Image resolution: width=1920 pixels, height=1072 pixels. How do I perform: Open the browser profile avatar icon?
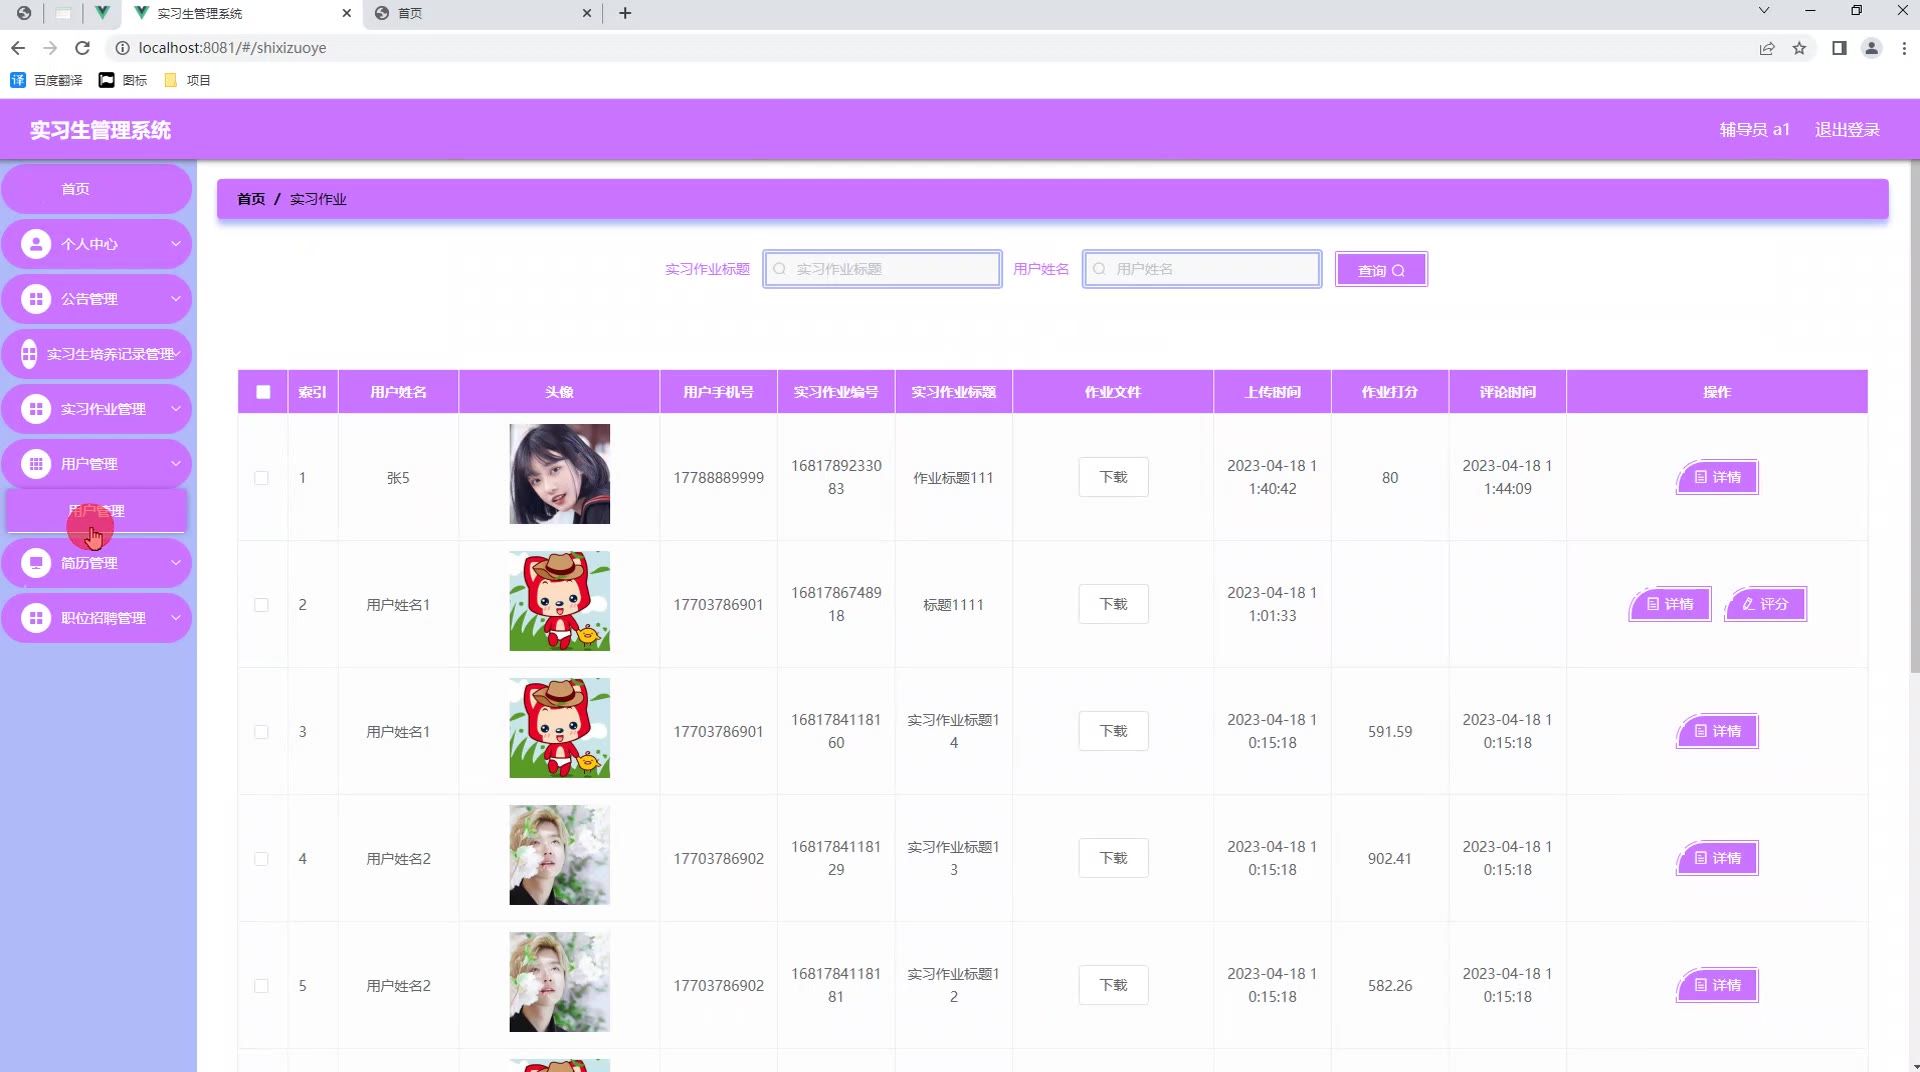click(x=1871, y=48)
